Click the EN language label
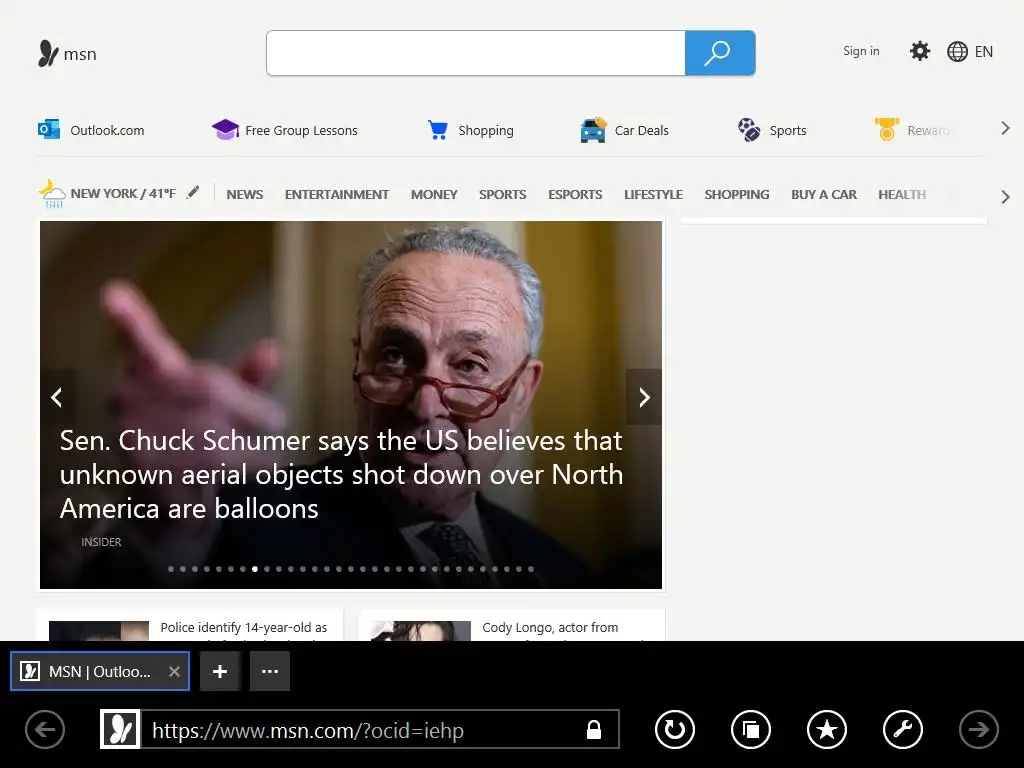This screenshot has width=1024, height=768. click(984, 52)
